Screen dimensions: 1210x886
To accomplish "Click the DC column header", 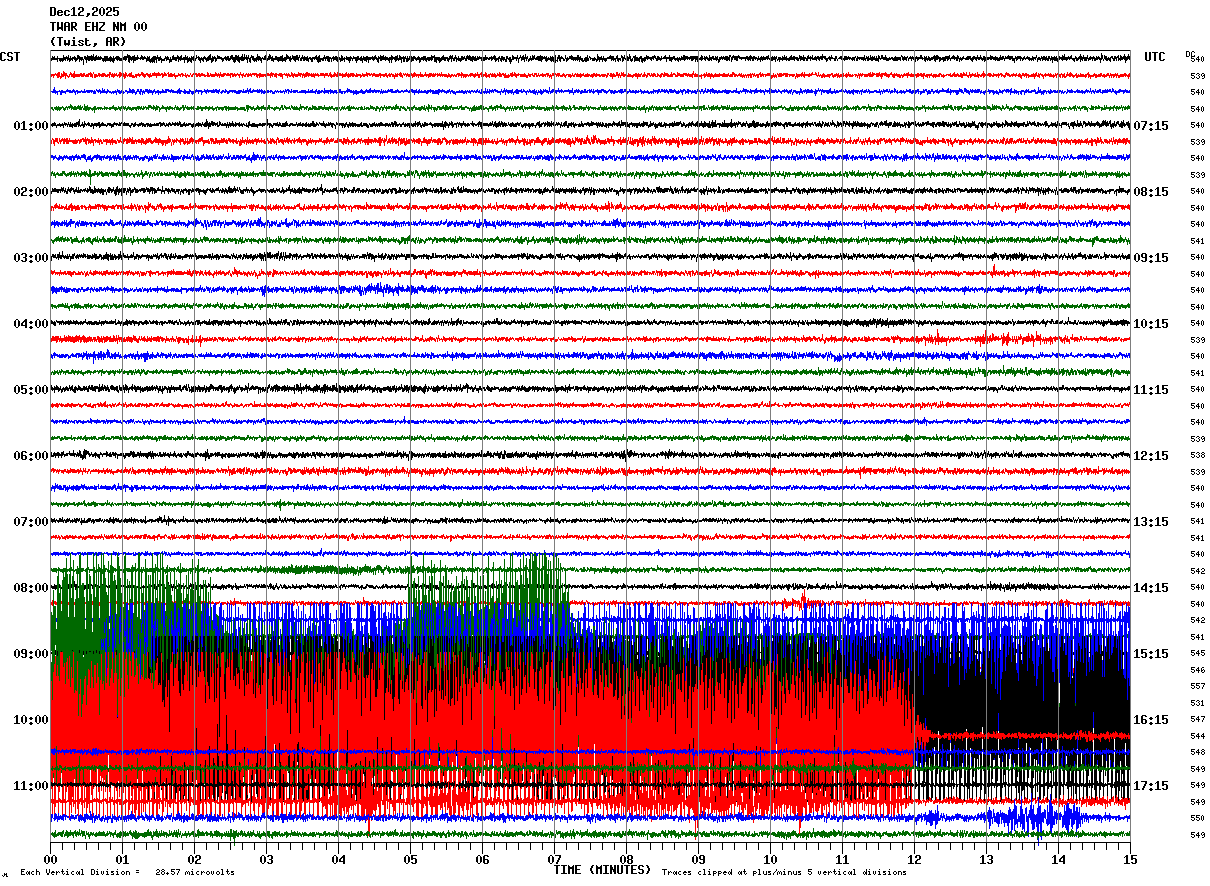I will tap(1190, 55).
